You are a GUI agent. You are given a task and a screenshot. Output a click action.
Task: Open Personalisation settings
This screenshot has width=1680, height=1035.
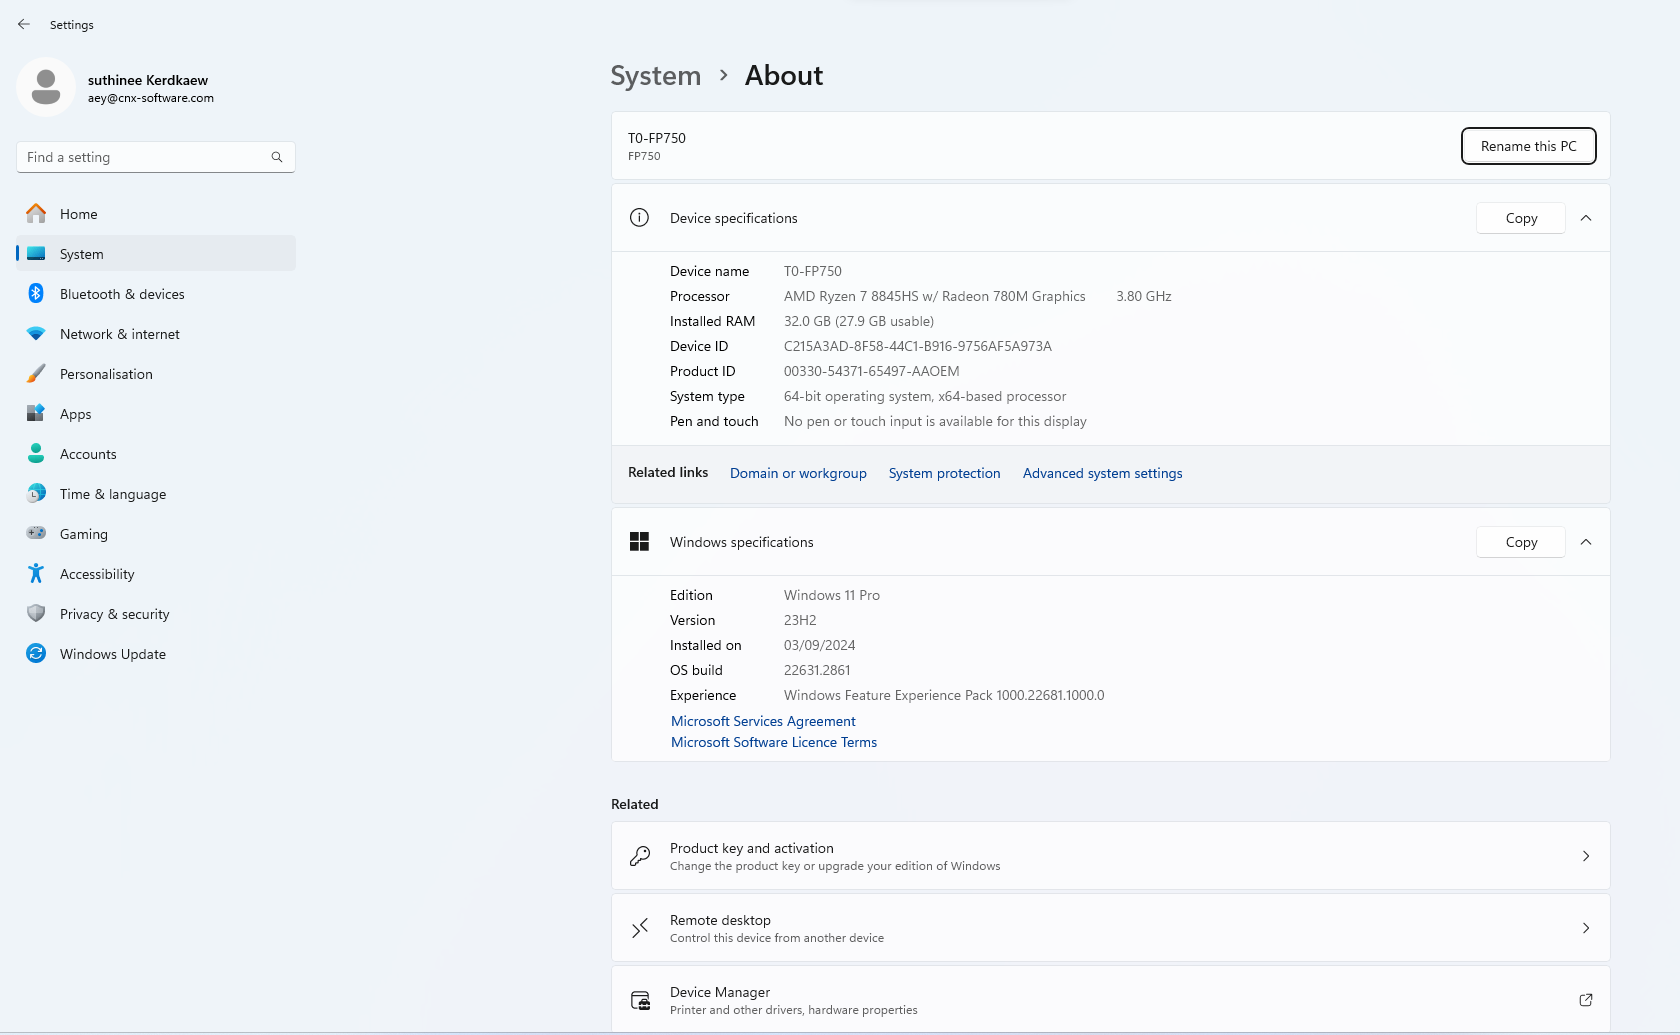(156, 373)
